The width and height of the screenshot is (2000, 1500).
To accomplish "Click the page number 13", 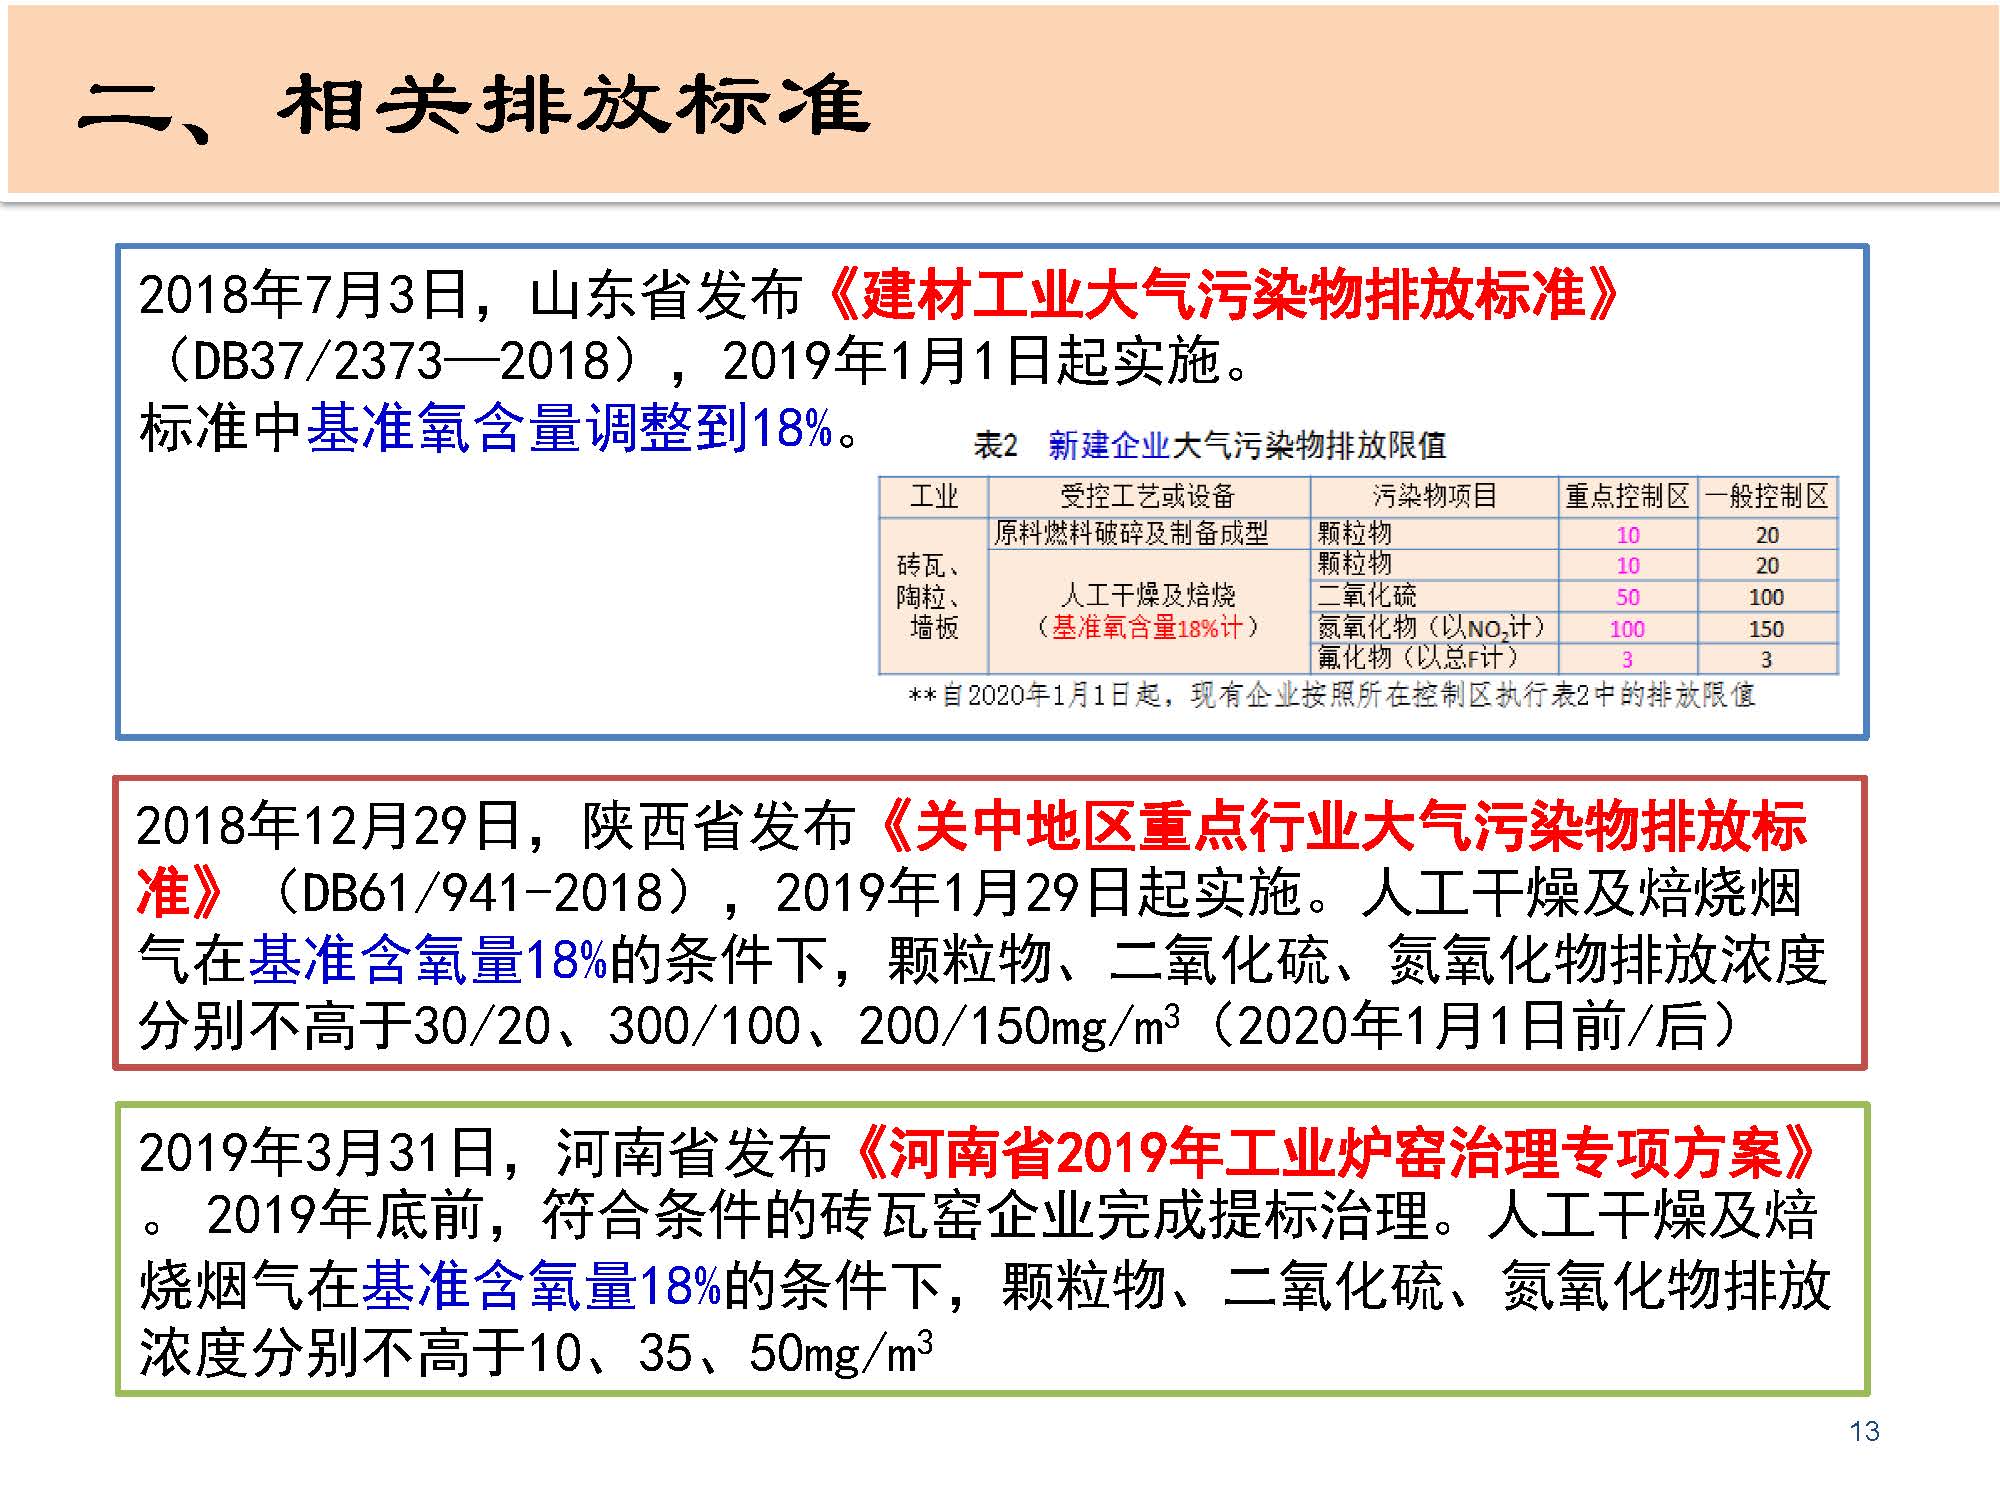I will click(x=1864, y=1431).
